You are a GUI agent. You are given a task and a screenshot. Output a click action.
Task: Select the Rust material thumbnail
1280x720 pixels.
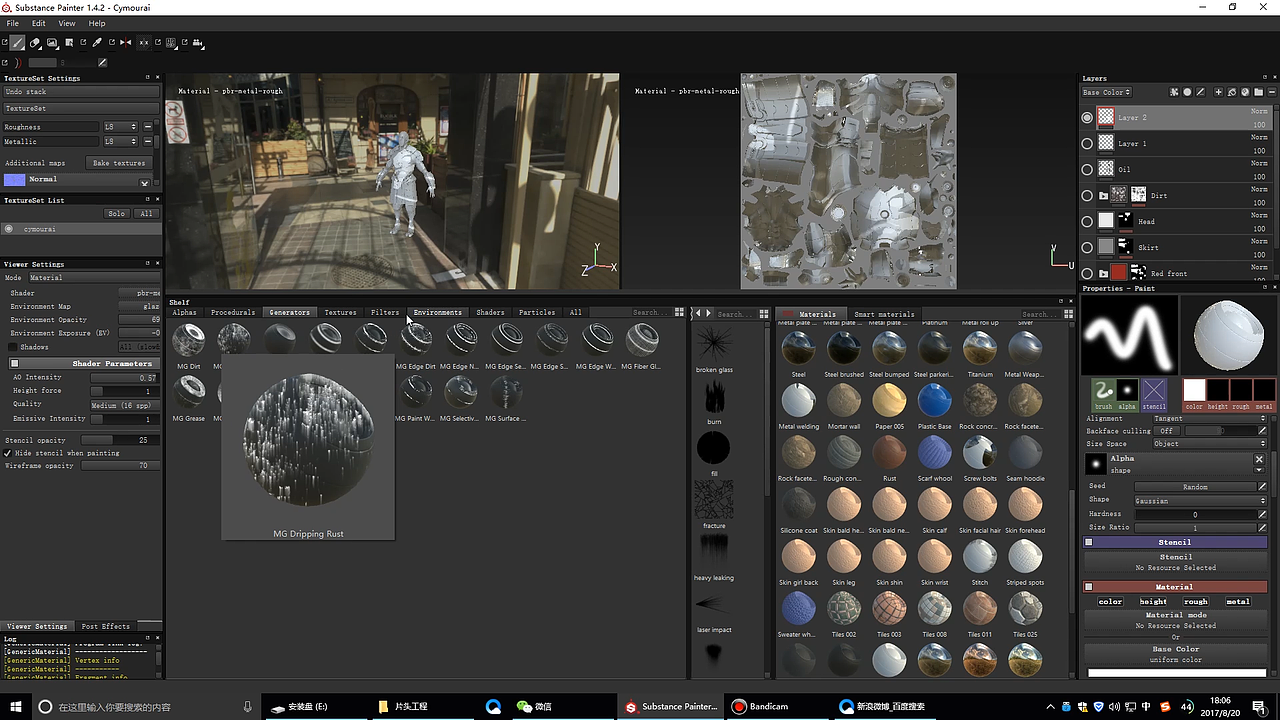pos(889,454)
